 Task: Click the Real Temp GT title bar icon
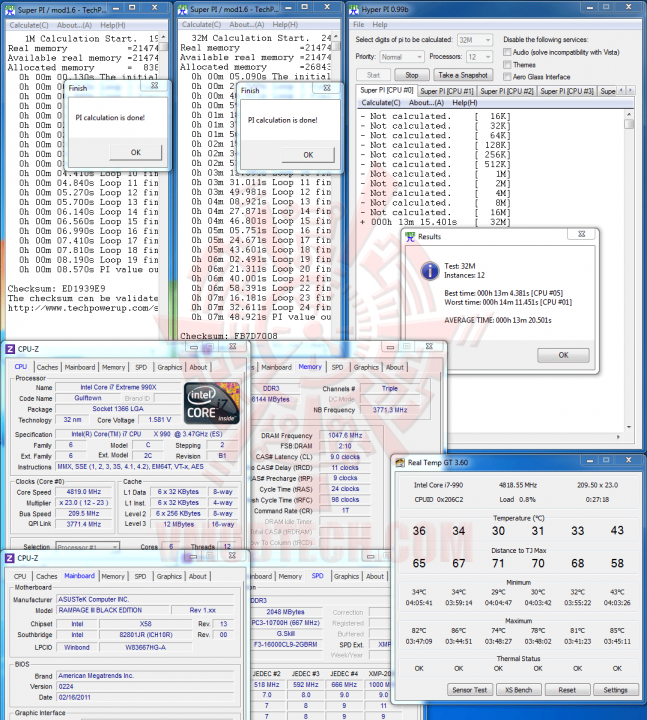[x=400, y=462]
